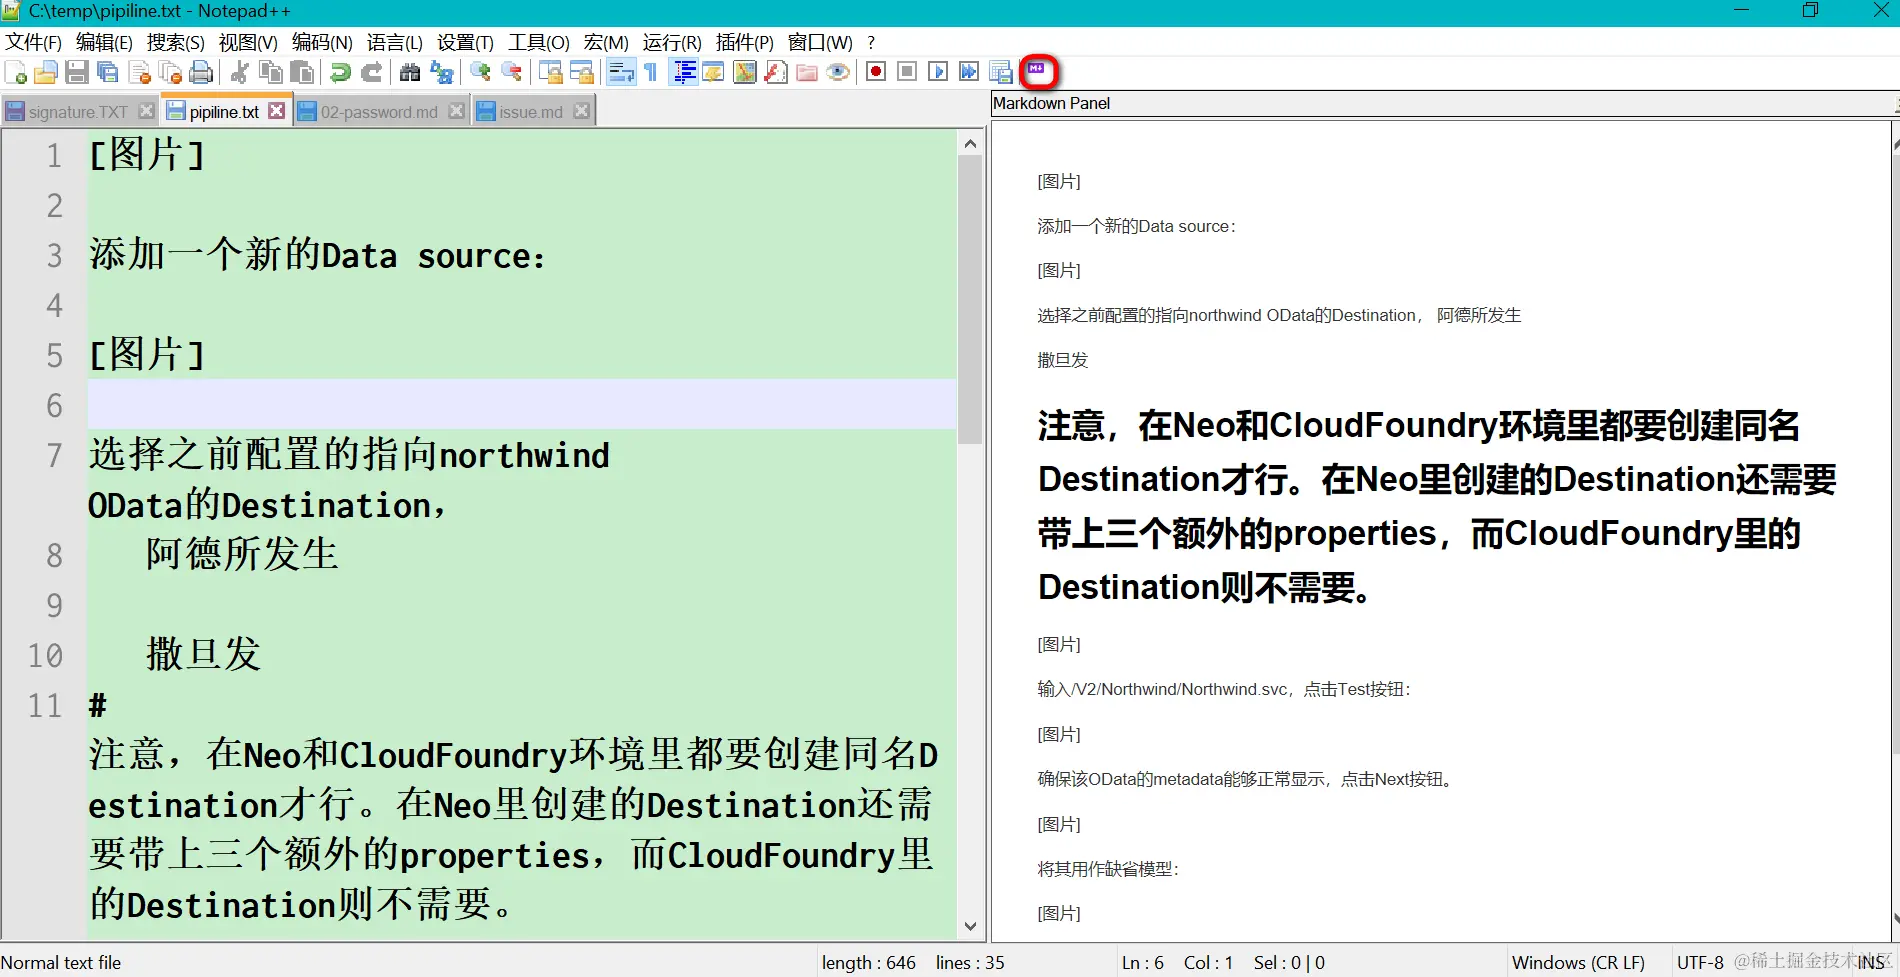The image size is (1900, 977).
Task: Select the pipiline.txt tab
Action: click(x=224, y=112)
